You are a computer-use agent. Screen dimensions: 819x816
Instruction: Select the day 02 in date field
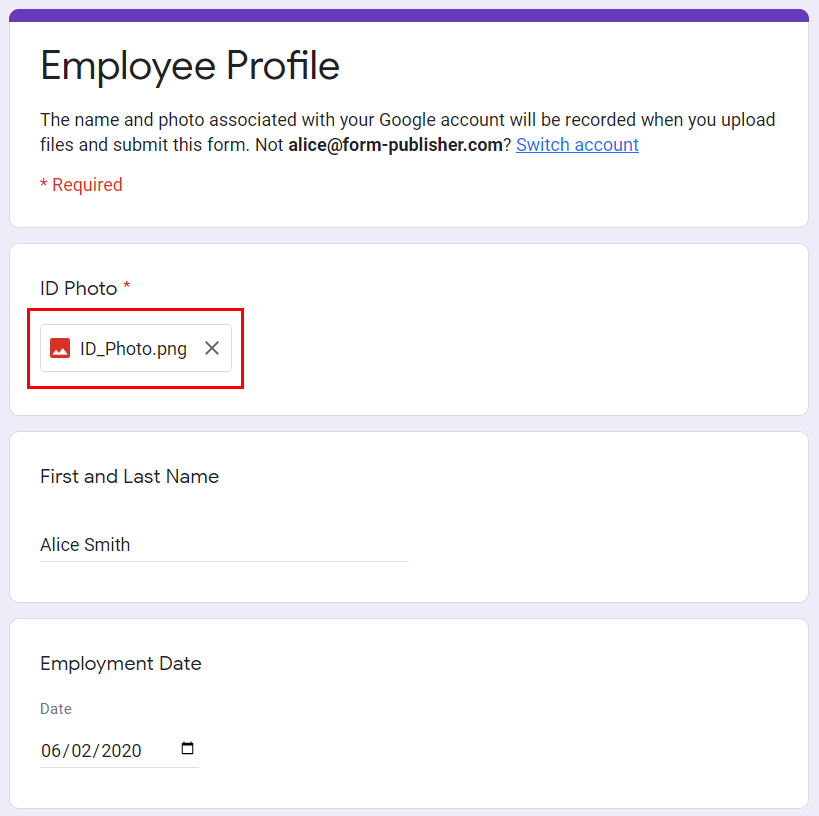pos(81,751)
